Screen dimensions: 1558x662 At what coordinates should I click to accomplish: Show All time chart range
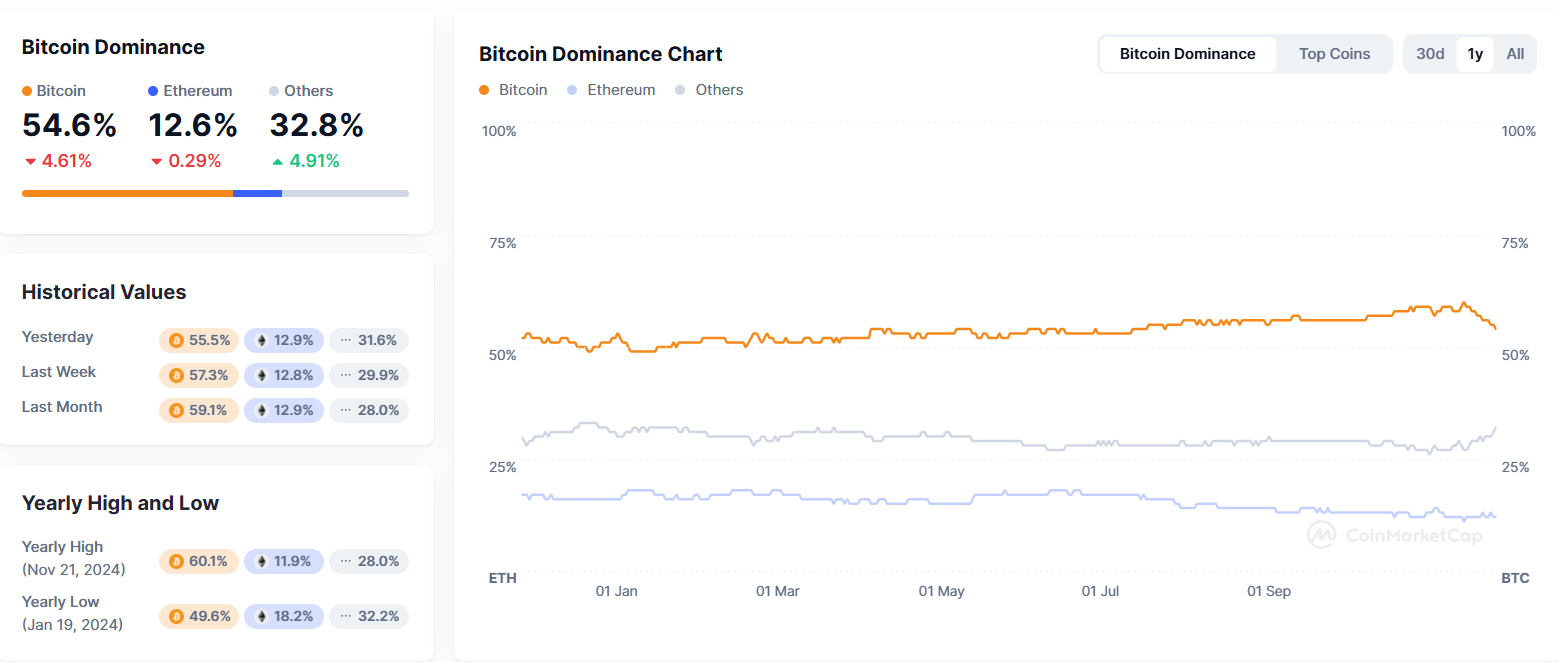click(x=1515, y=54)
